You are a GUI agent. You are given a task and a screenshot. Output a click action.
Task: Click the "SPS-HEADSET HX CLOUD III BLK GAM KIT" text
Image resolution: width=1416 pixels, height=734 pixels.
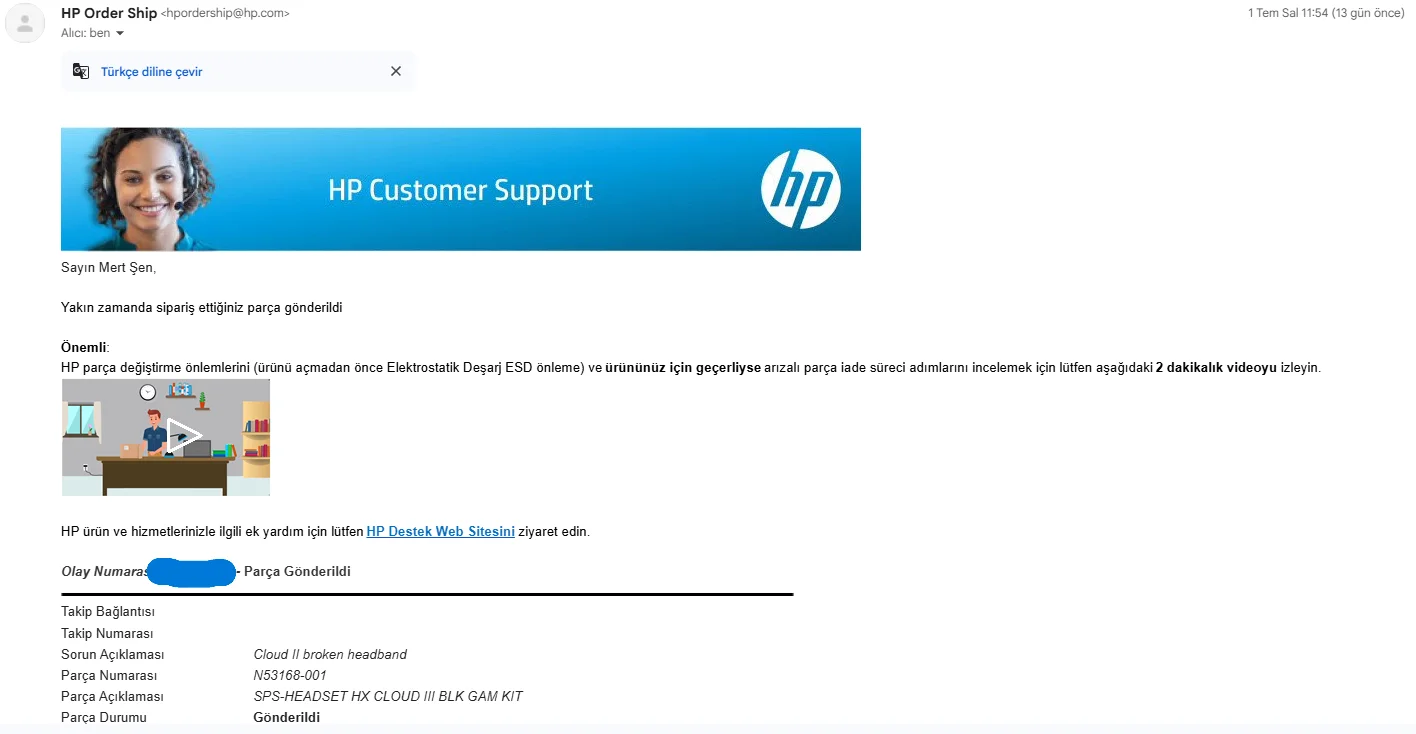click(x=388, y=697)
